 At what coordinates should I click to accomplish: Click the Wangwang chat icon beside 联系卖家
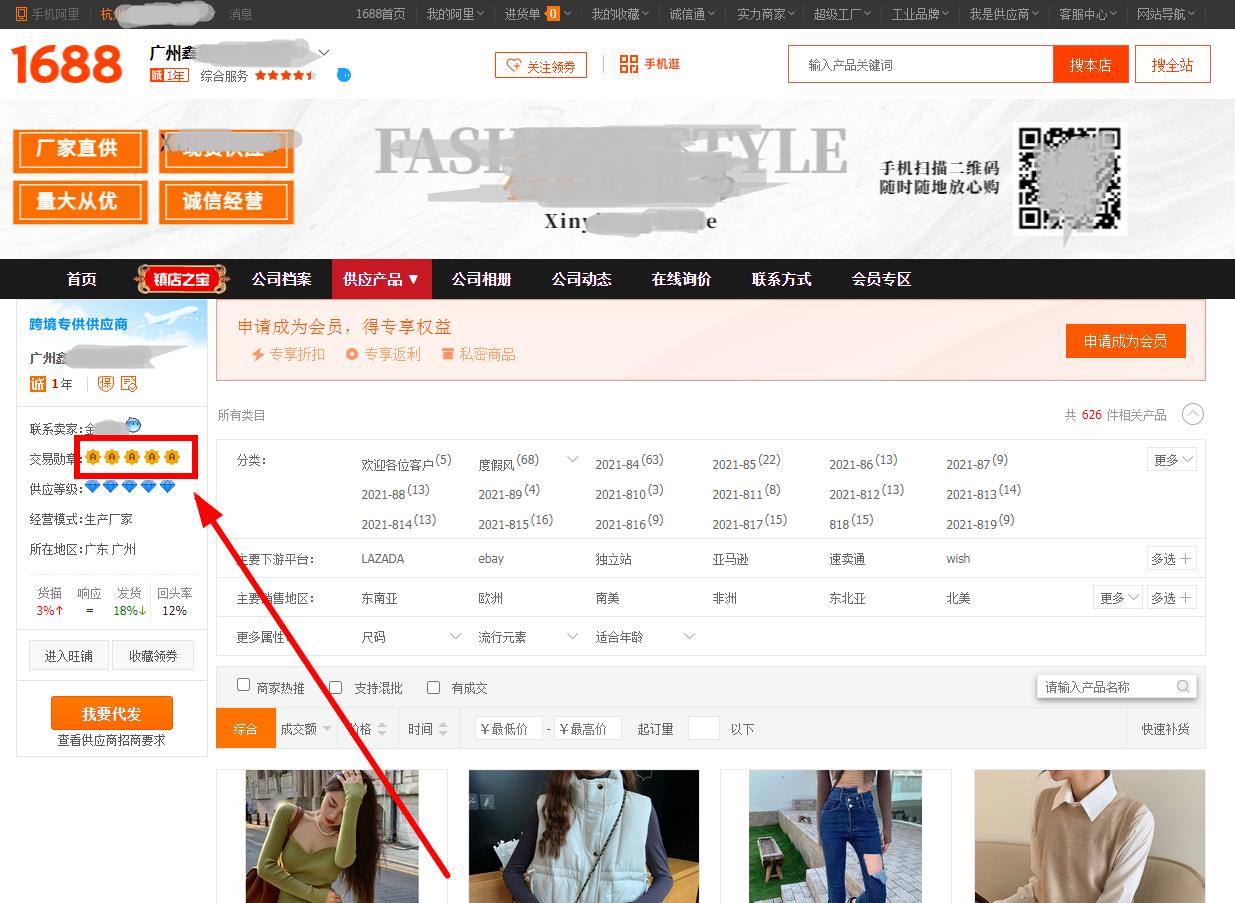point(133,426)
